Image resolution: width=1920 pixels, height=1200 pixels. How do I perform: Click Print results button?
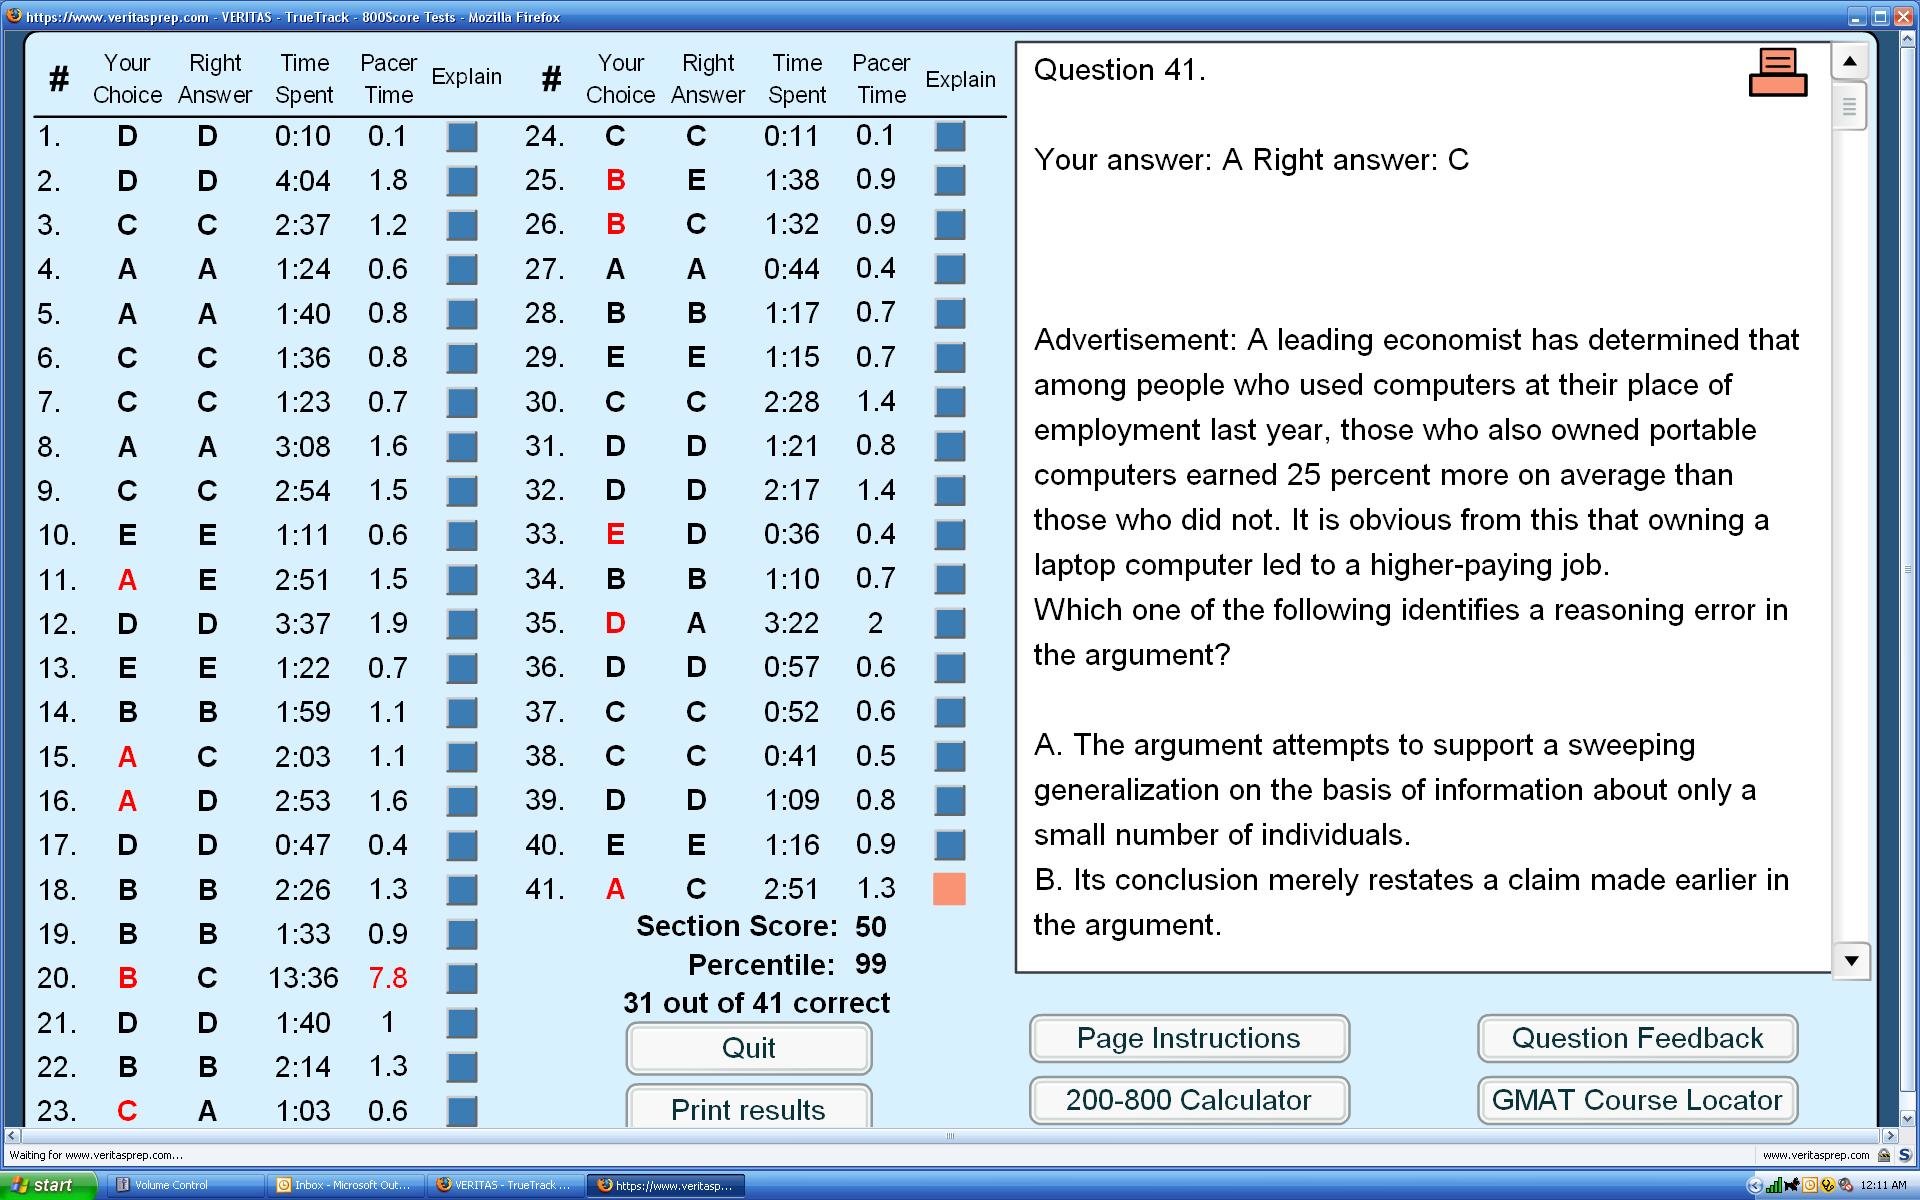pos(749,1108)
